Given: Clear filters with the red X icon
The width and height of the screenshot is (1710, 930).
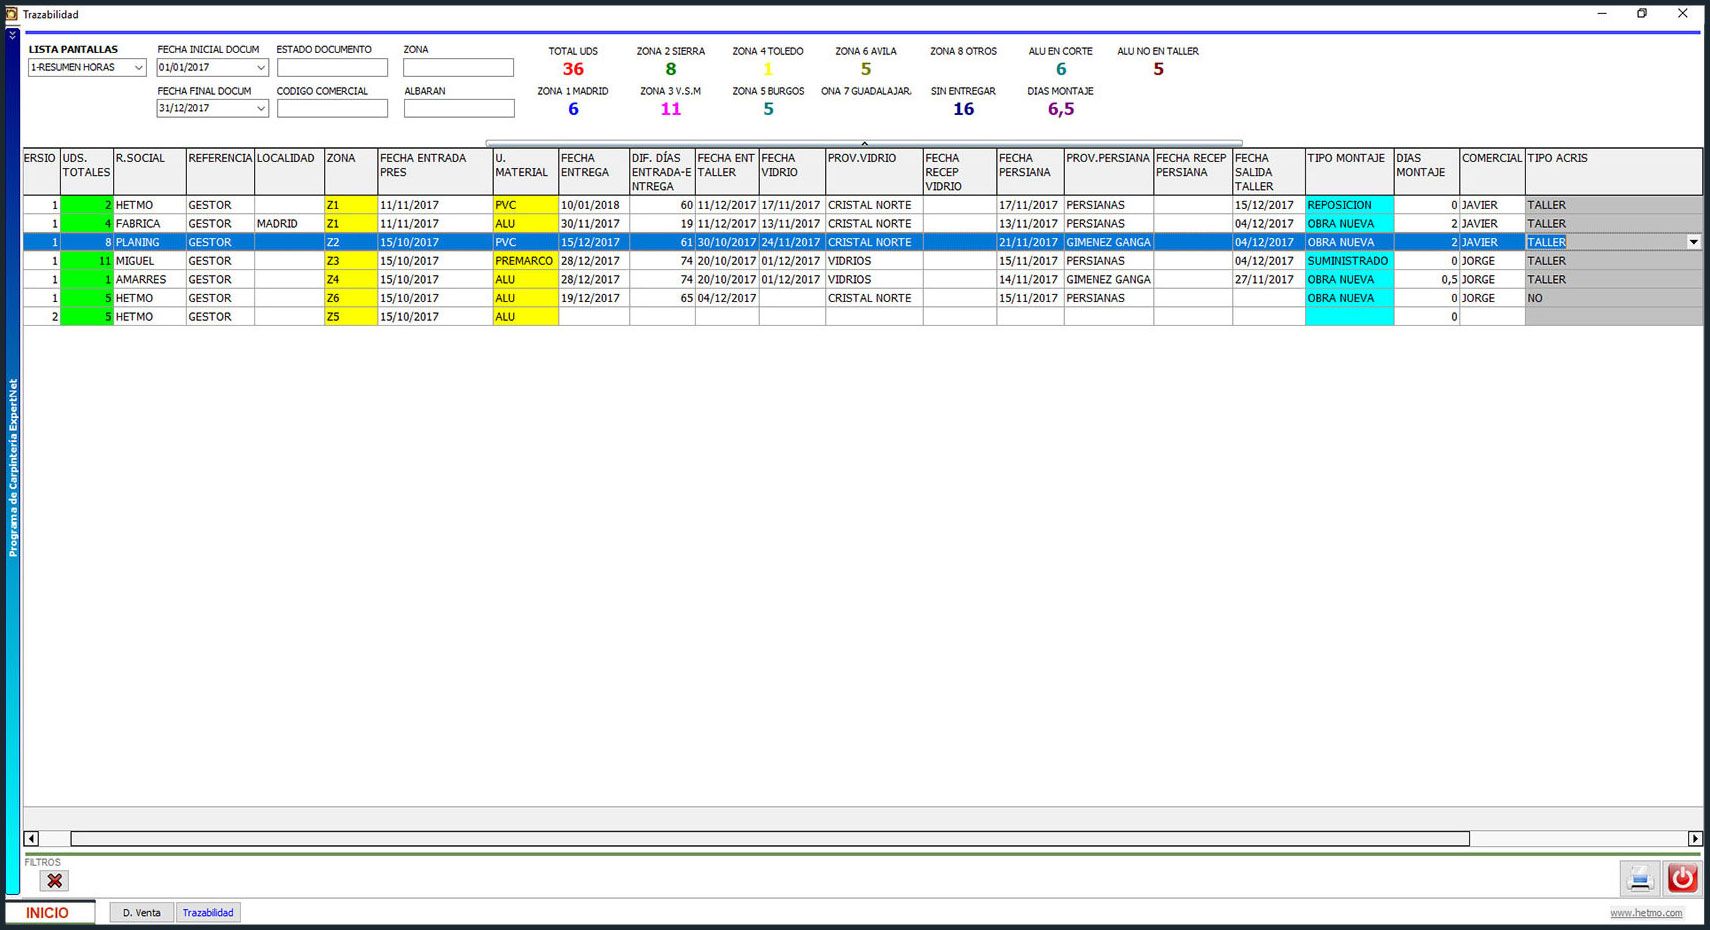Looking at the screenshot, I should [55, 881].
